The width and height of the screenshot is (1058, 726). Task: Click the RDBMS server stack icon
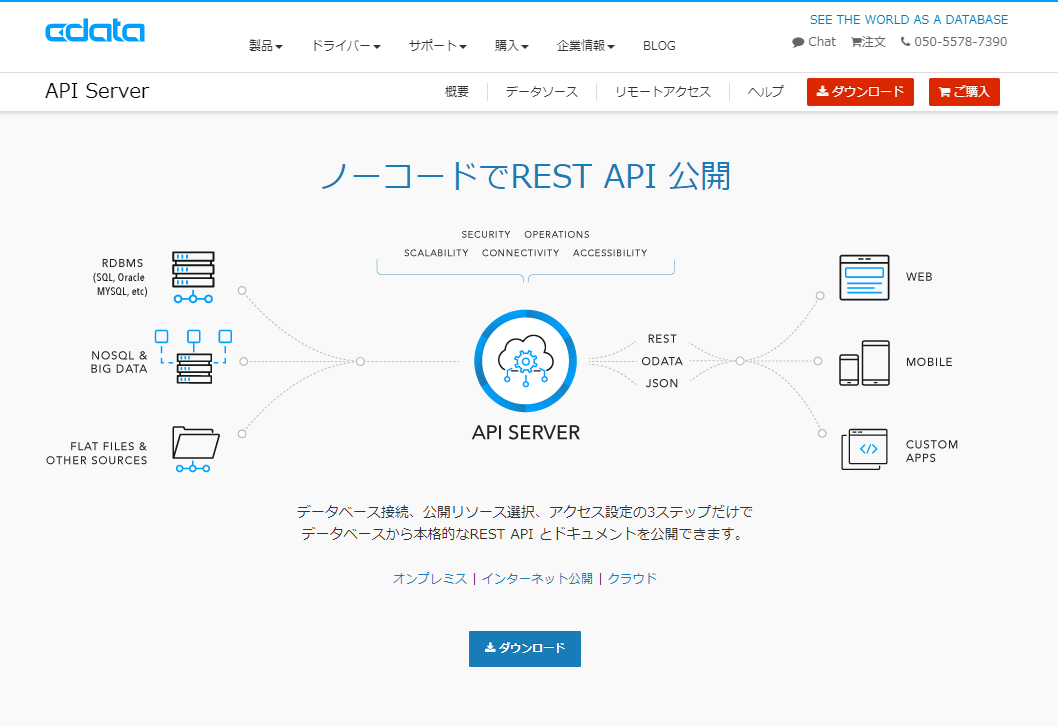193,277
